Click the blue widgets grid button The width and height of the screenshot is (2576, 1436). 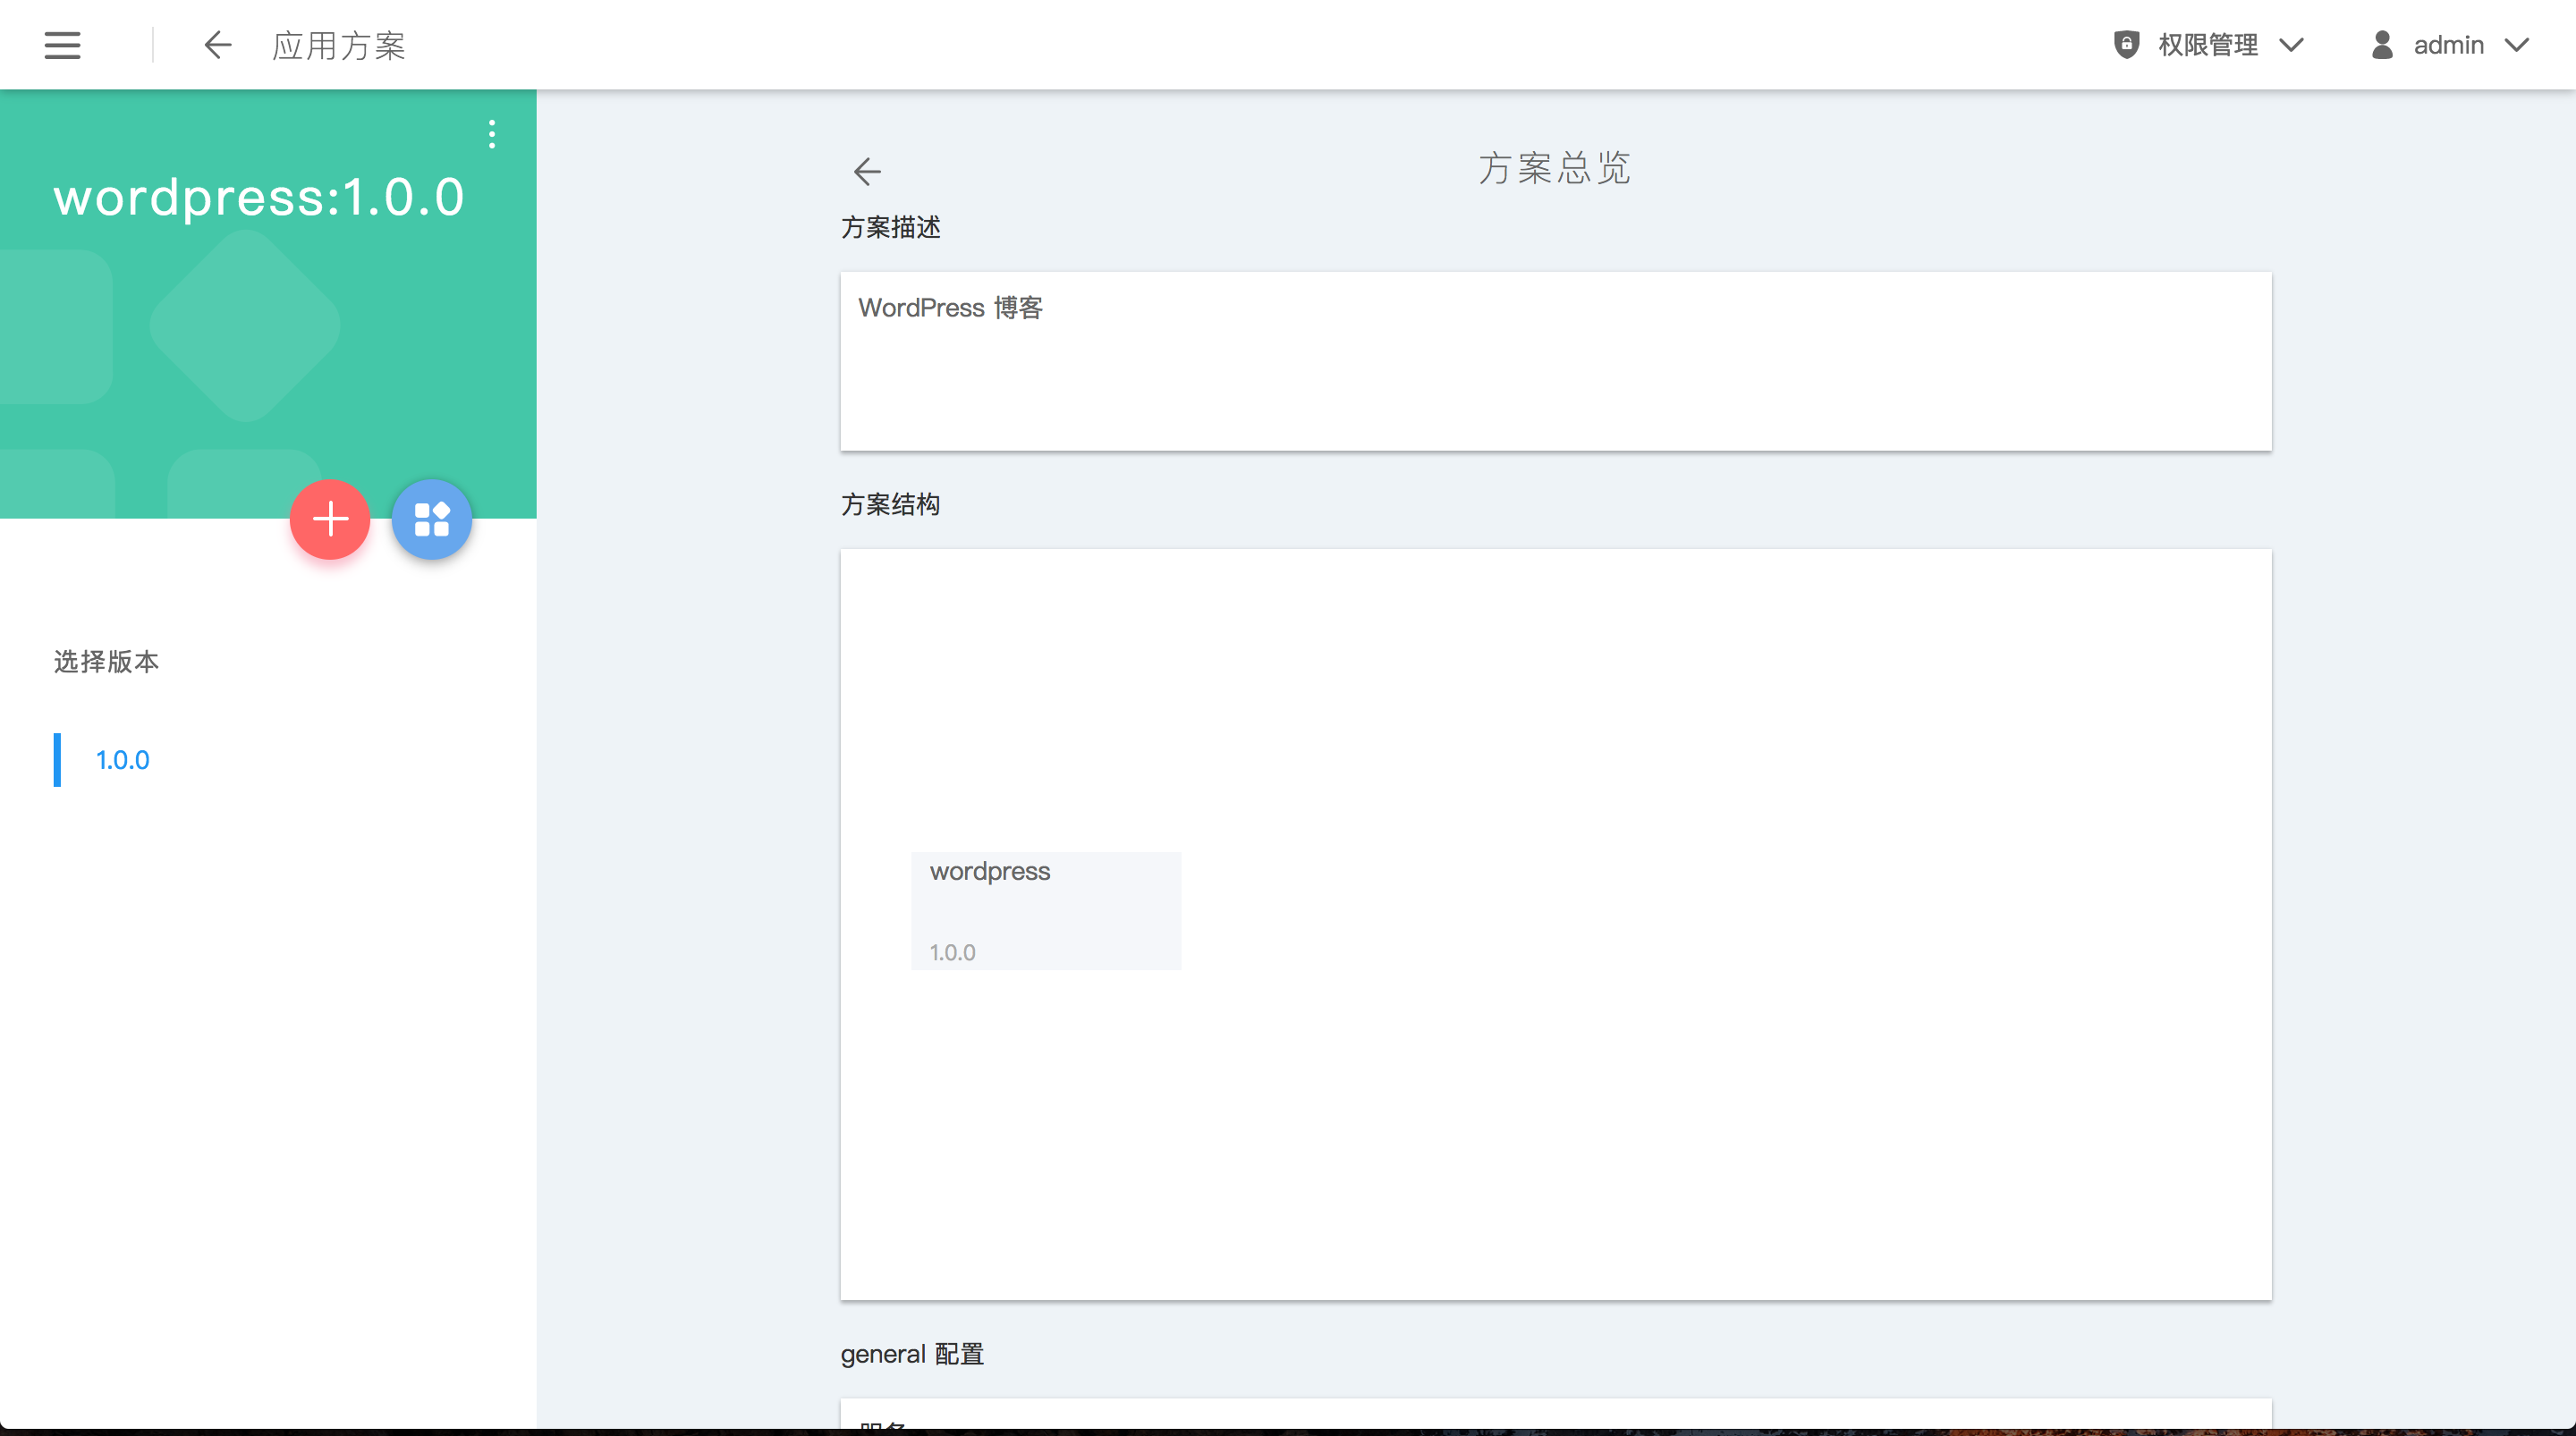pos(432,519)
